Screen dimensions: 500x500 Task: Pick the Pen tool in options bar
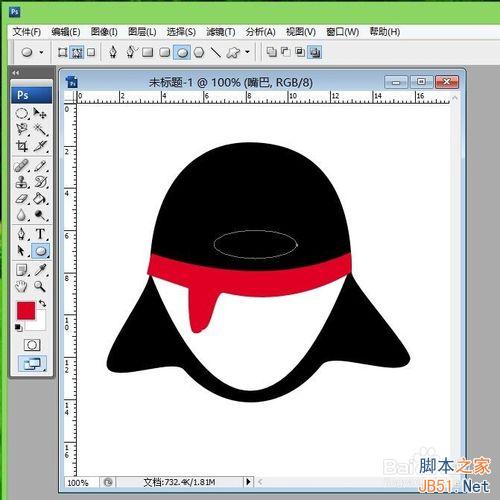click(x=113, y=52)
